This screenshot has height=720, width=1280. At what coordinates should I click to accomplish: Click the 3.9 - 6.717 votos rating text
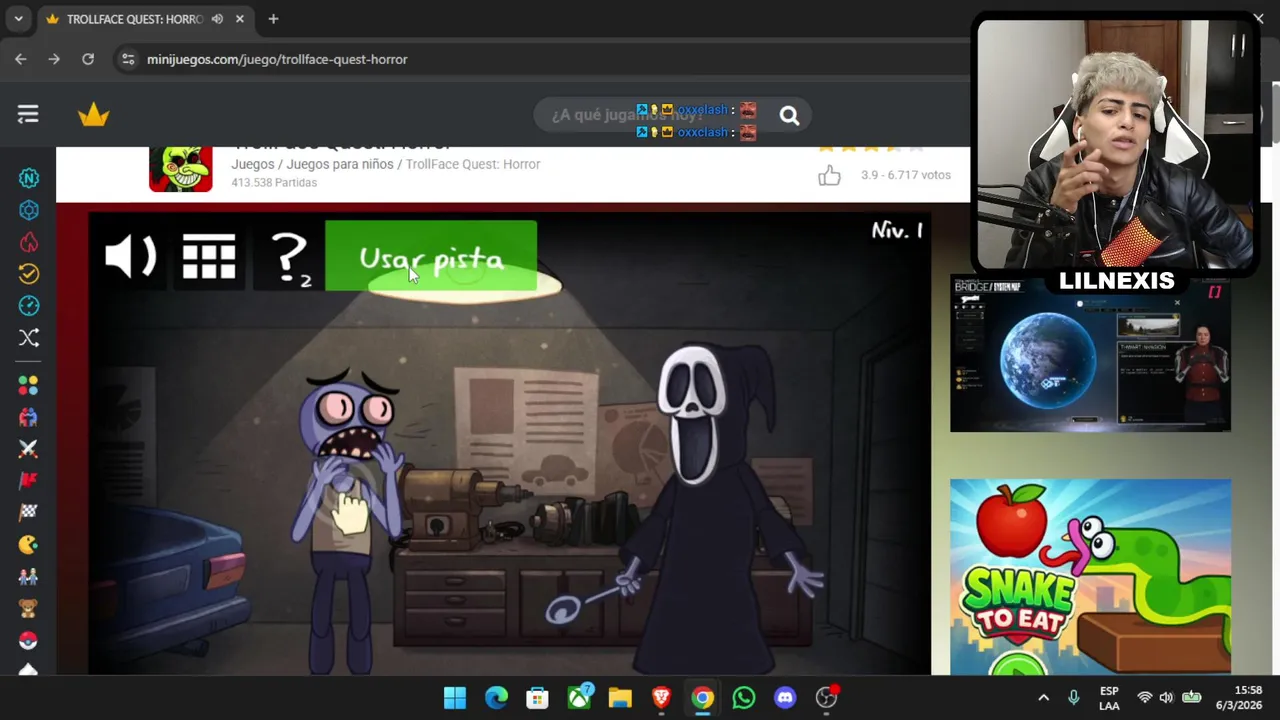pyautogui.click(x=906, y=175)
